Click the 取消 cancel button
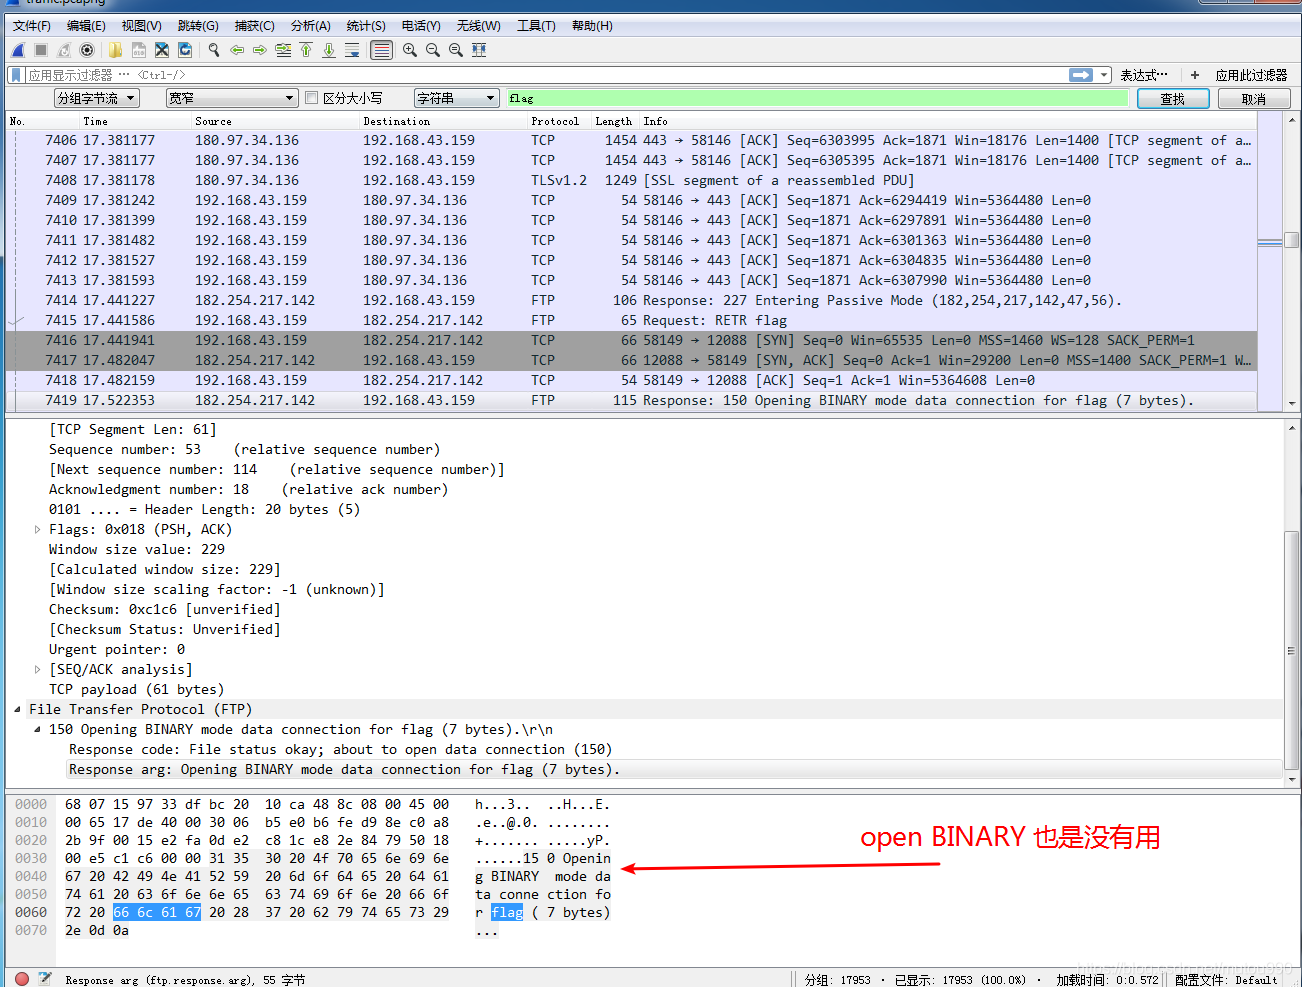 click(1254, 99)
